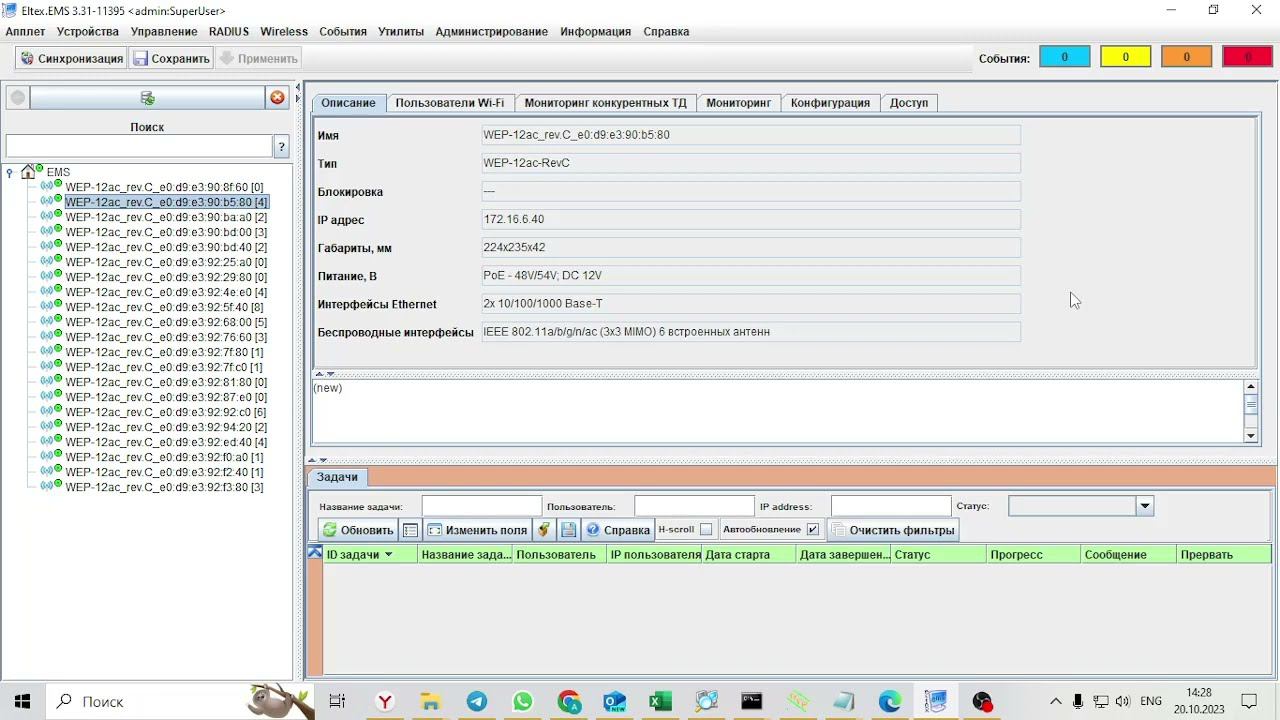The height and width of the screenshot is (720, 1280).
Task: Launch Yandex Browser from the taskbar
Action: point(385,702)
